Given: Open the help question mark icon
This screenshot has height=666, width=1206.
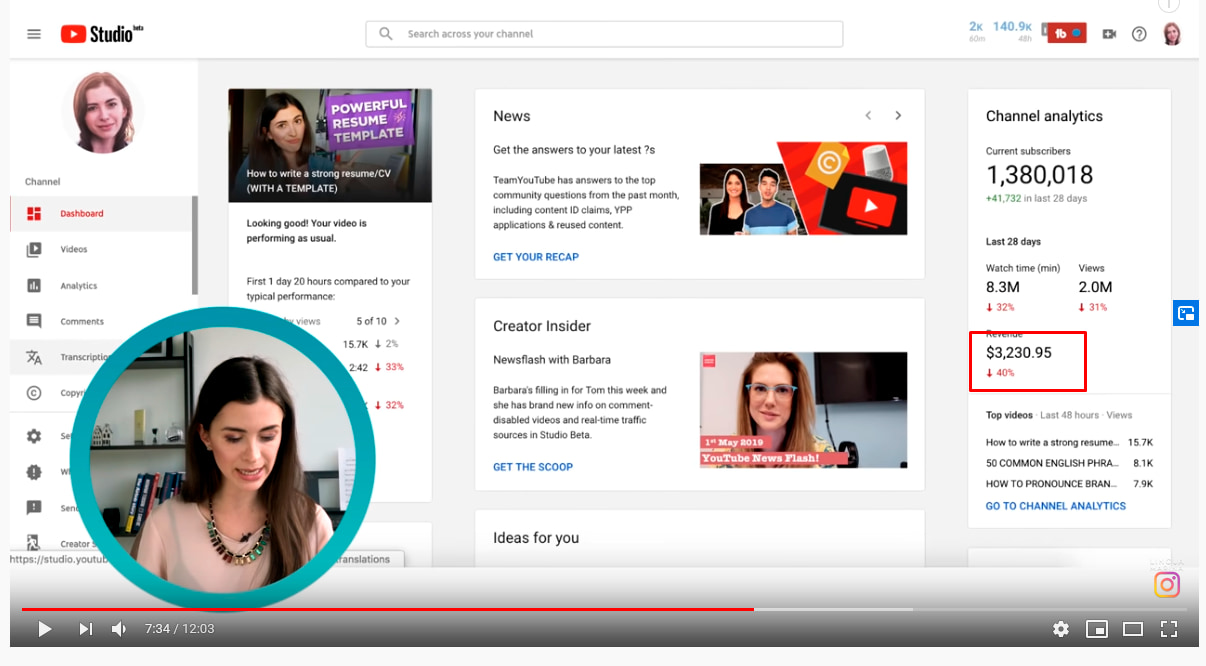Looking at the screenshot, I should pyautogui.click(x=1139, y=34).
